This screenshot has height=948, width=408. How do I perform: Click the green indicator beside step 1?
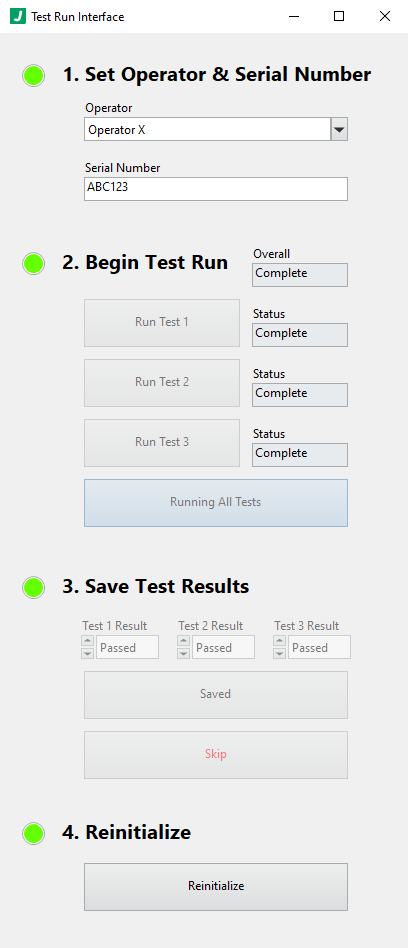click(x=34, y=76)
